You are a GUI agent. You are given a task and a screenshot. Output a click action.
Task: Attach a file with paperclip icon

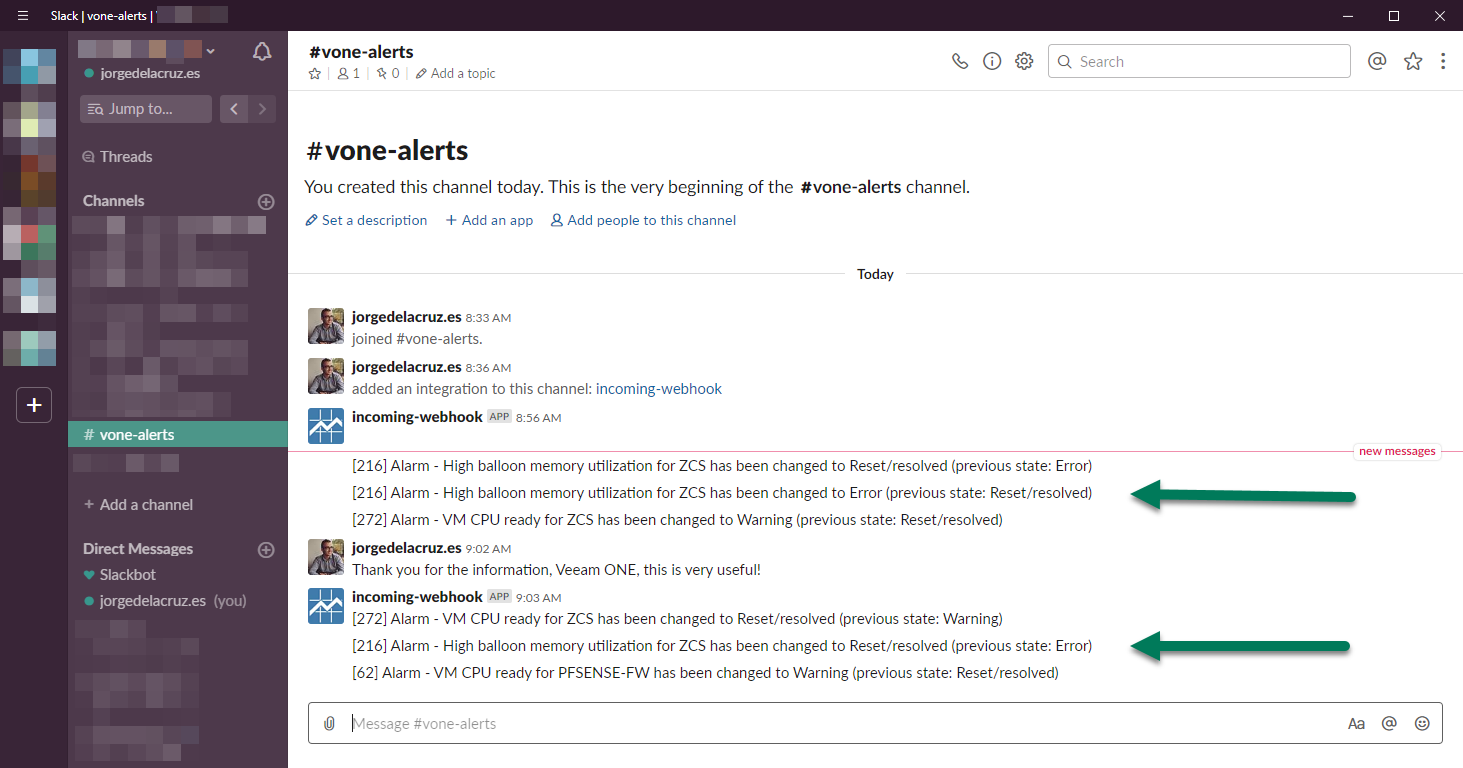(329, 723)
